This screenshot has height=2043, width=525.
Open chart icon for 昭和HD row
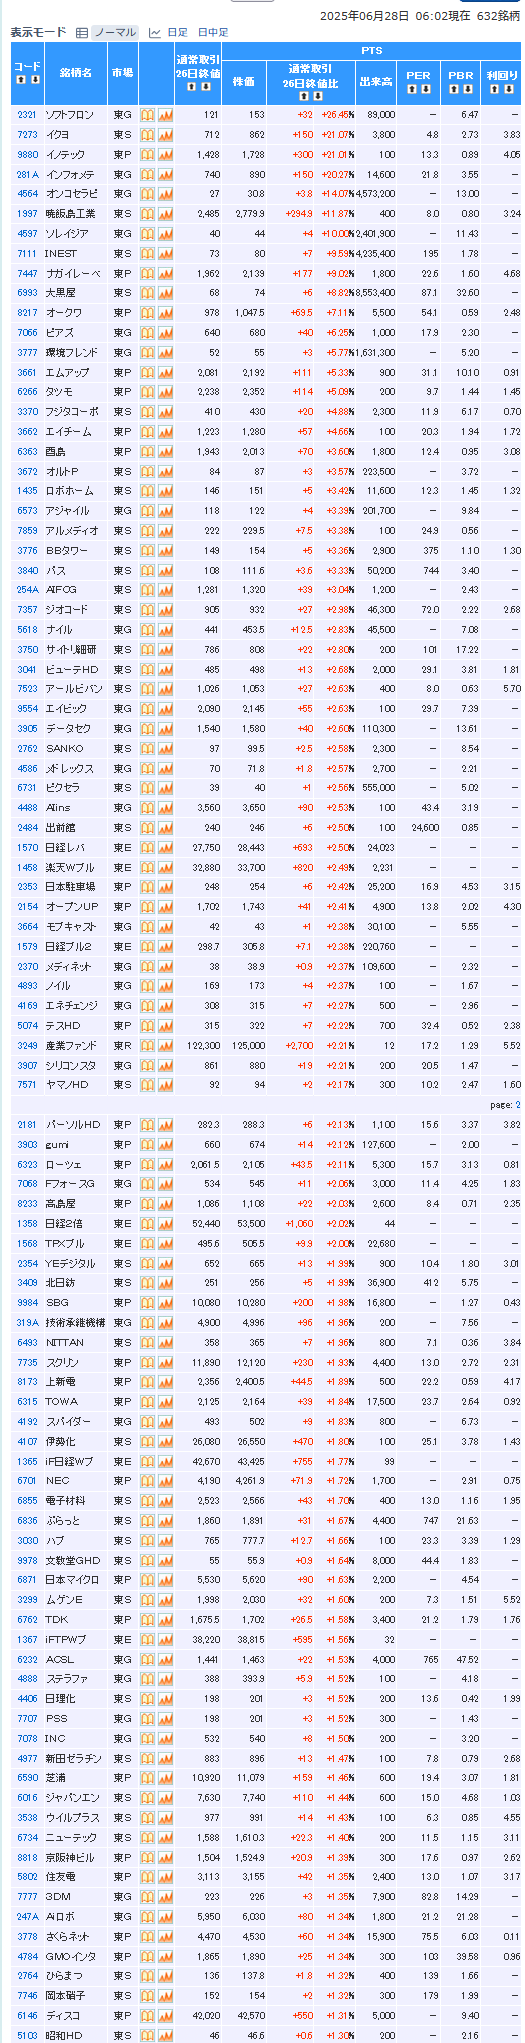(x=165, y=2035)
